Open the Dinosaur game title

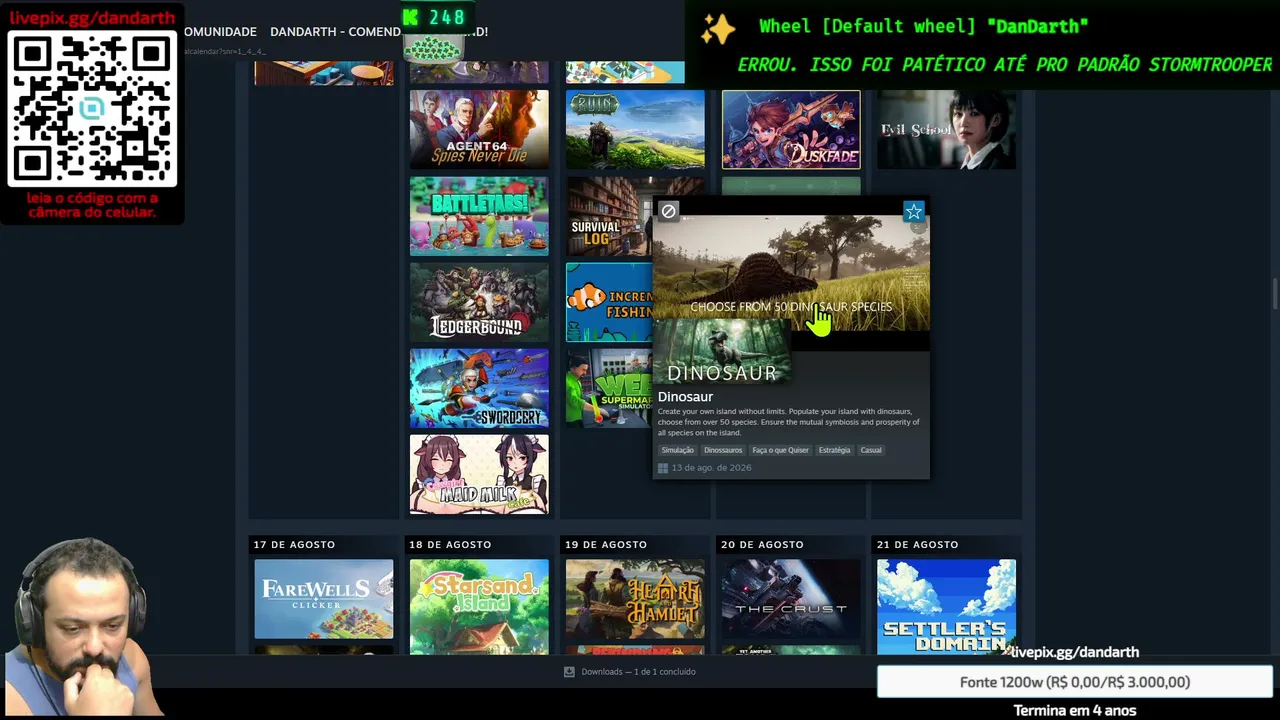pyautogui.click(x=685, y=397)
